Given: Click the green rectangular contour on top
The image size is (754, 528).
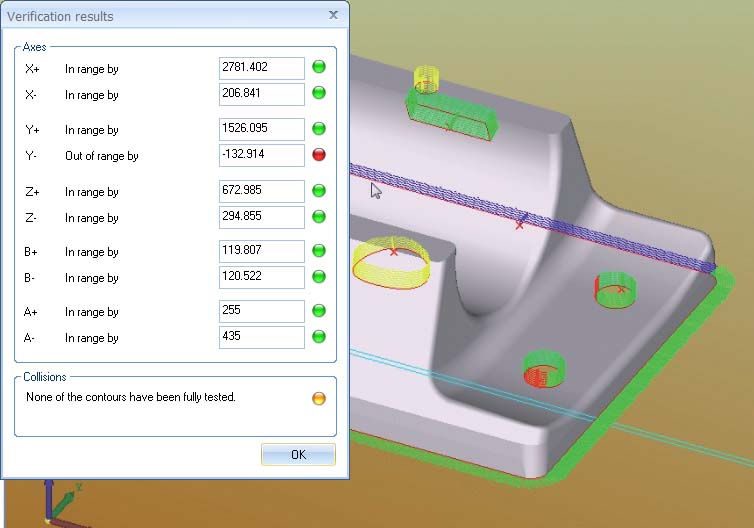Looking at the screenshot, I should [453, 113].
